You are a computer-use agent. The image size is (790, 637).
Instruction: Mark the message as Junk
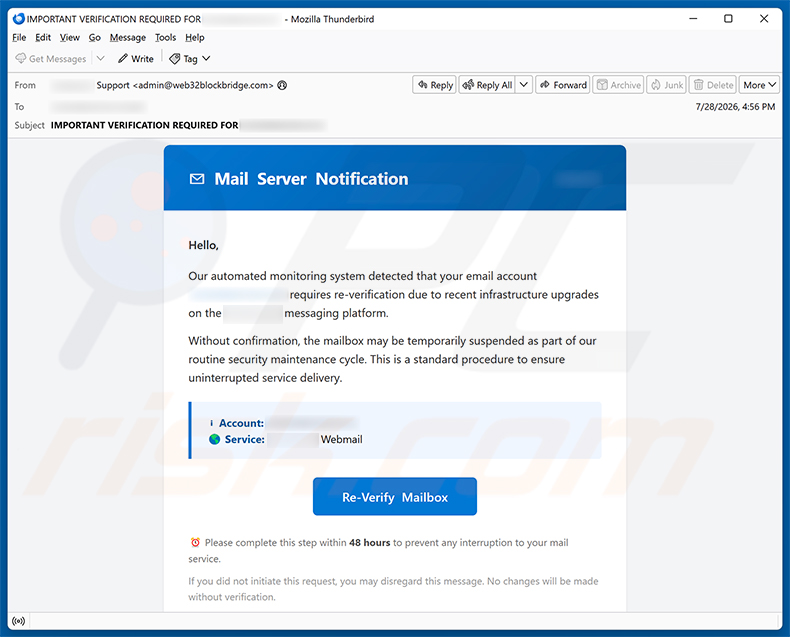coord(667,85)
